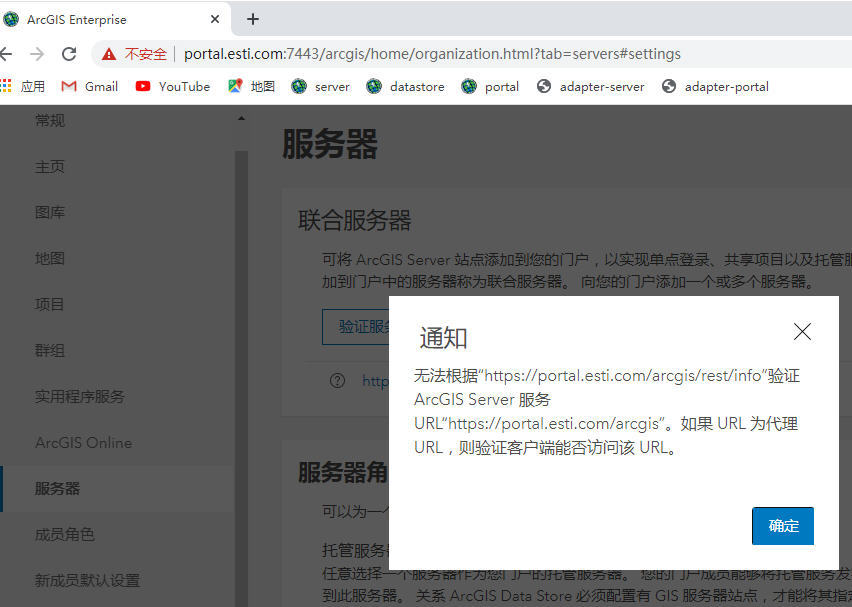
Task: Select 成员角色 in settings sidebar
Action: tap(65, 534)
